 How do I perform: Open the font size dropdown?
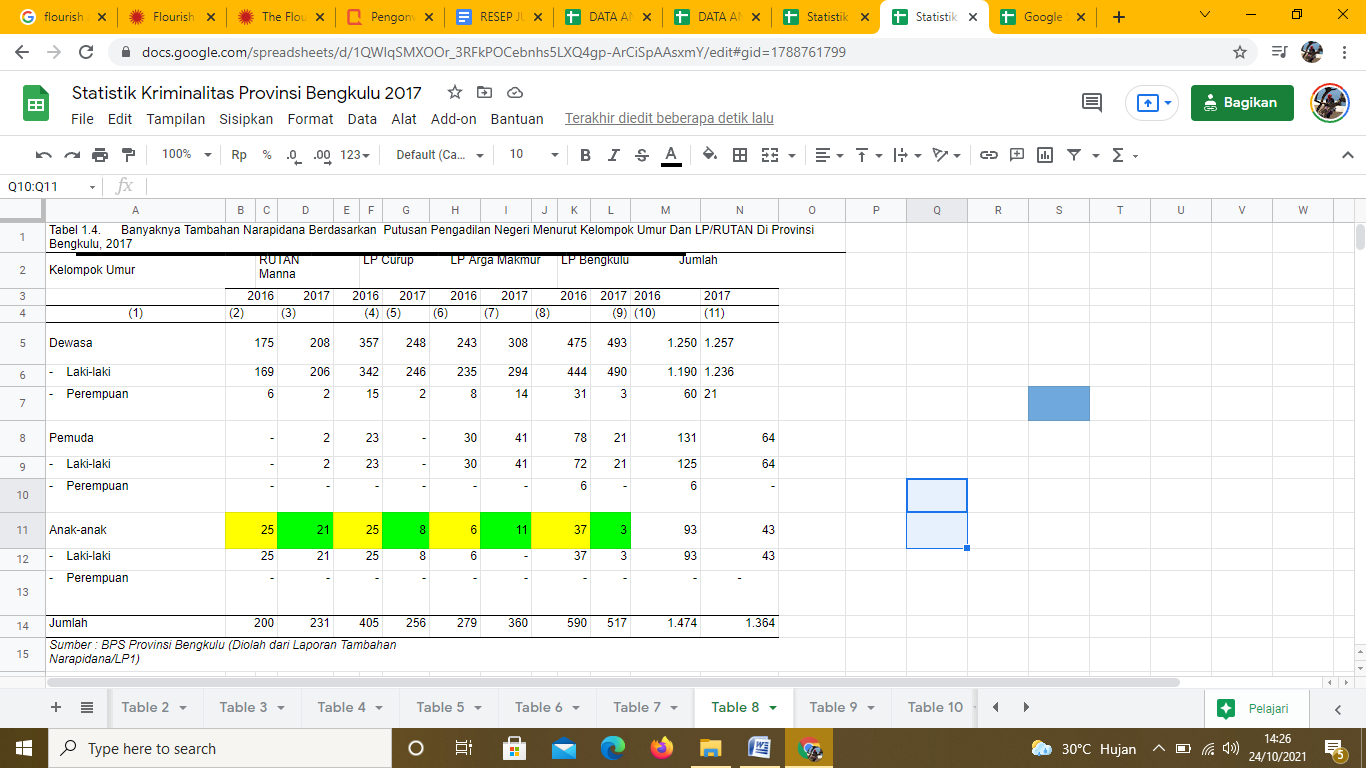534,155
